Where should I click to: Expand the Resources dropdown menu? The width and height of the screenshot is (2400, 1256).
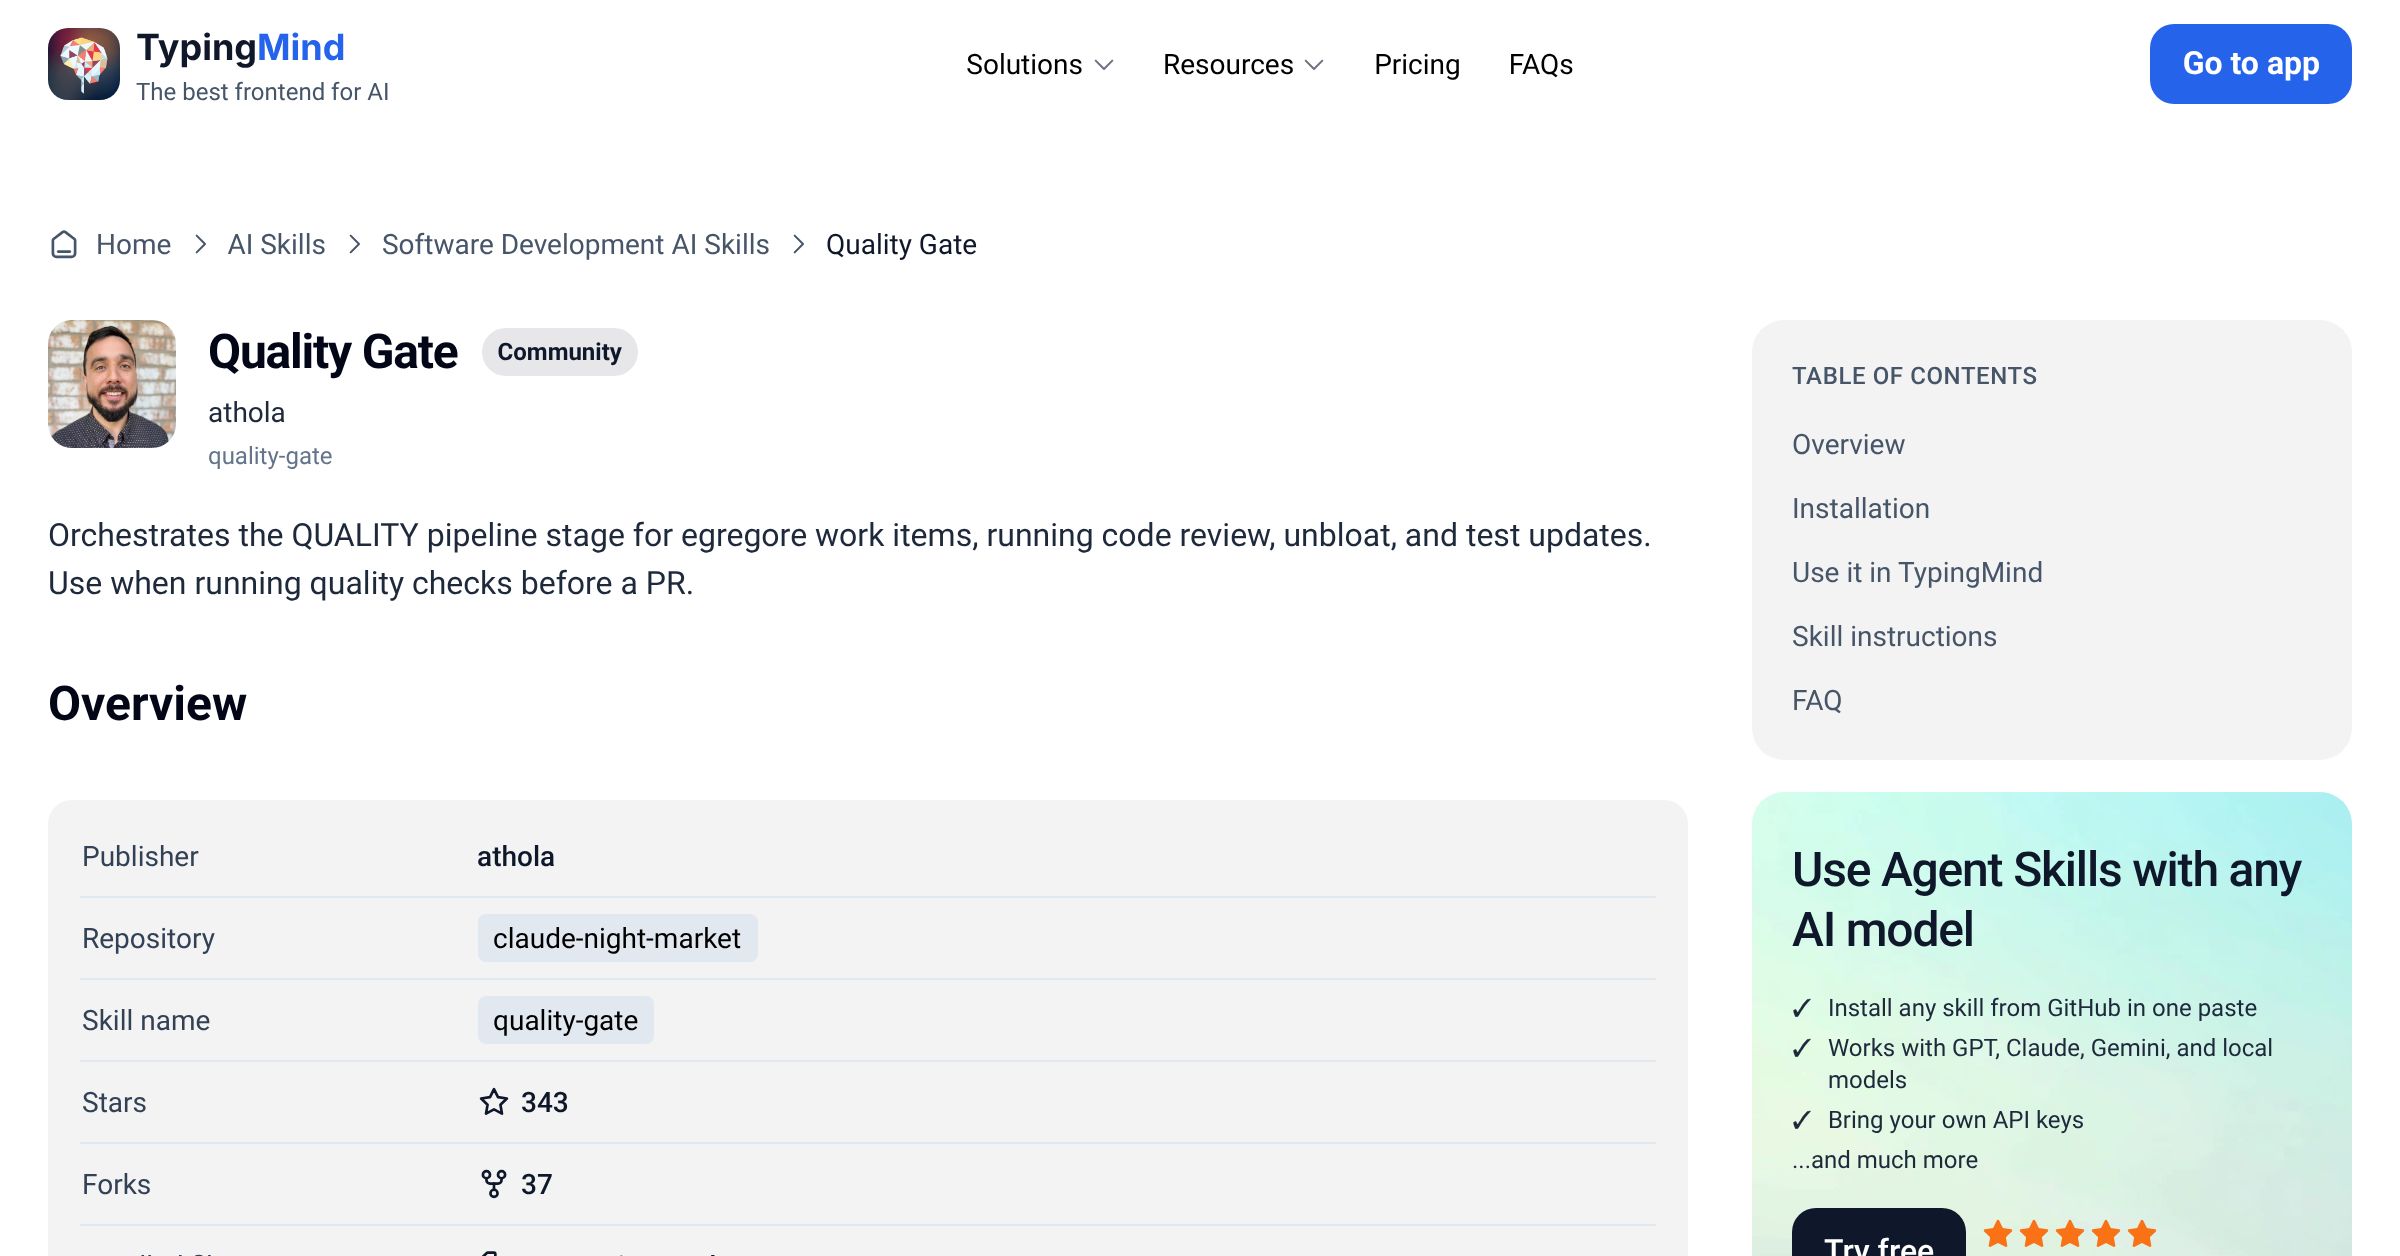click(1244, 64)
